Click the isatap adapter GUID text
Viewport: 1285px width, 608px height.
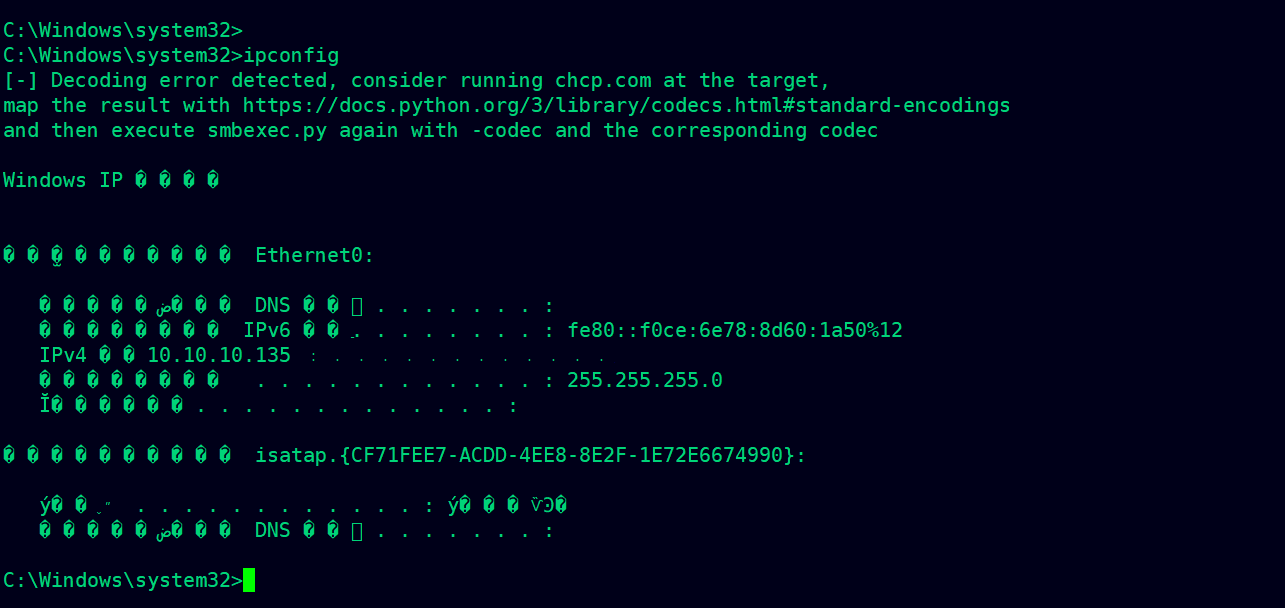coord(531,455)
